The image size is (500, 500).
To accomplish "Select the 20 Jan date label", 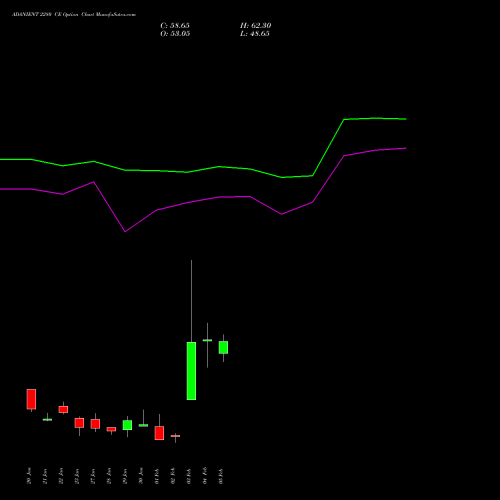I will [29, 476].
